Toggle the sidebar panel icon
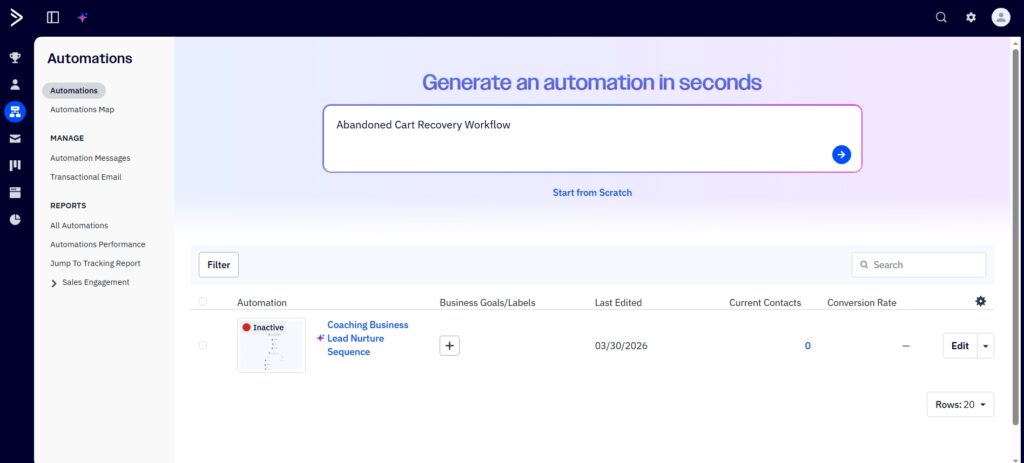The width and height of the screenshot is (1024, 463). tap(53, 18)
